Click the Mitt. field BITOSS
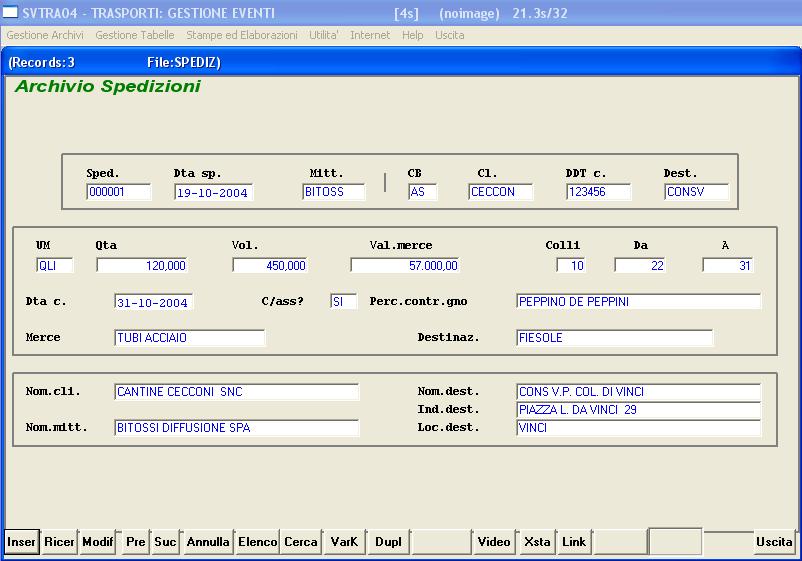Screen dimensions: 802x561 pyautogui.click(x=333, y=192)
